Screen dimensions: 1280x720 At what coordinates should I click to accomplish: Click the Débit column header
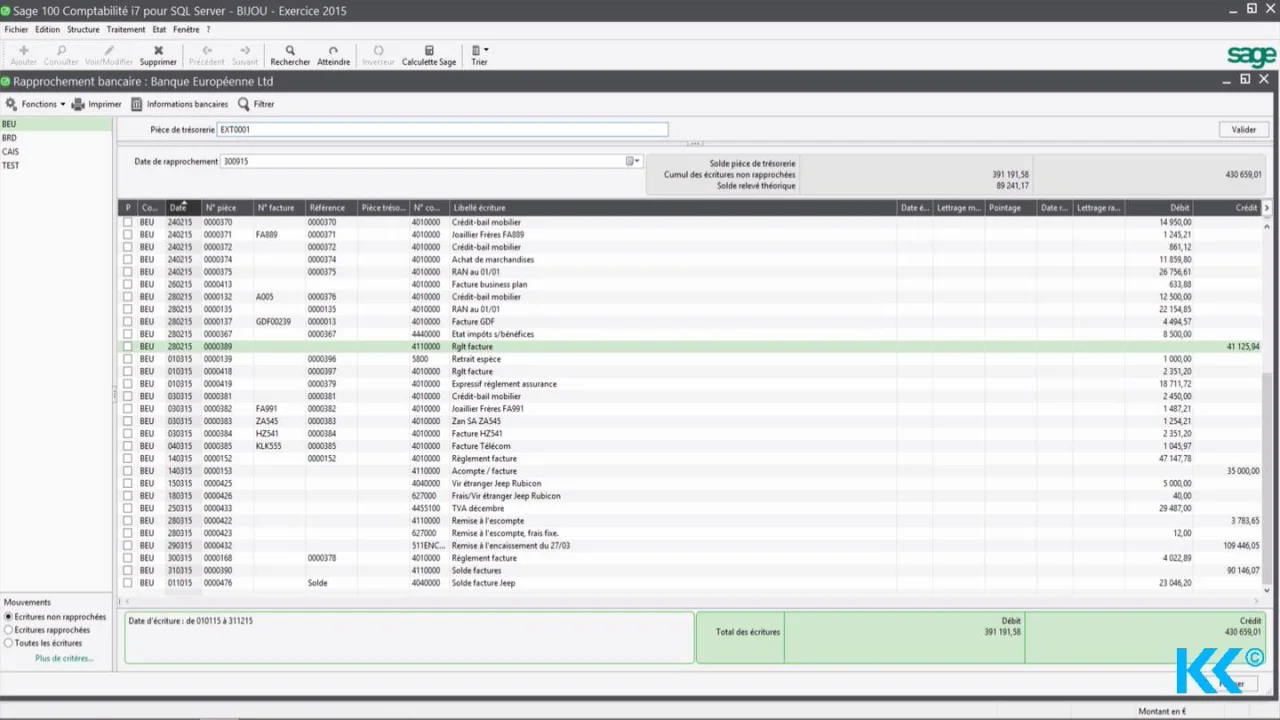pyautogui.click(x=1159, y=208)
